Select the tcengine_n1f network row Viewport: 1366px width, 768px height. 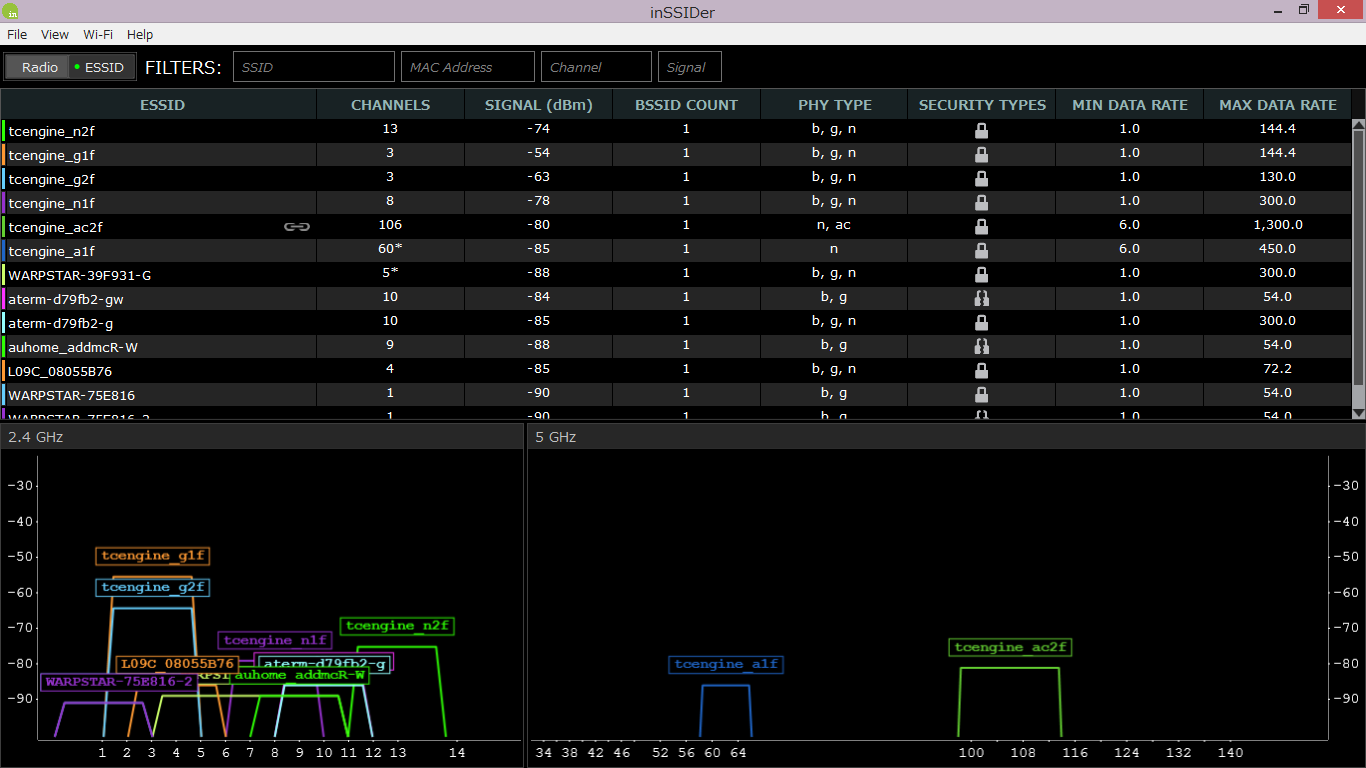pyautogui.click(x=676, y=202)
